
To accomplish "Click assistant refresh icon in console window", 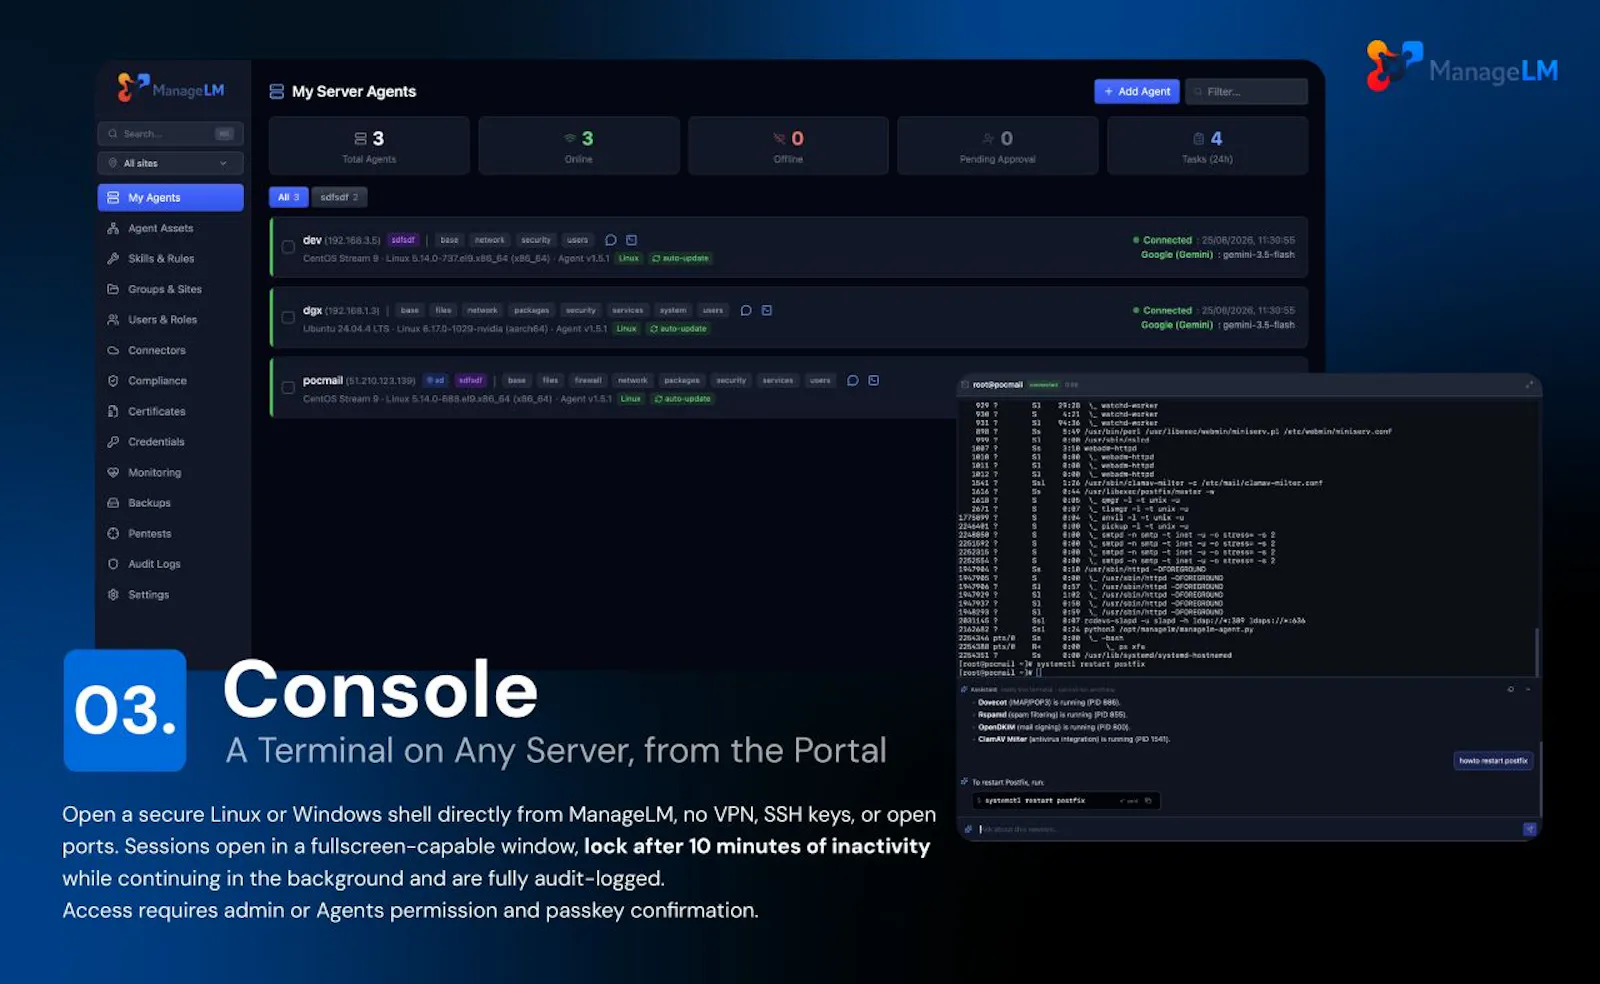I will 1511,689.
